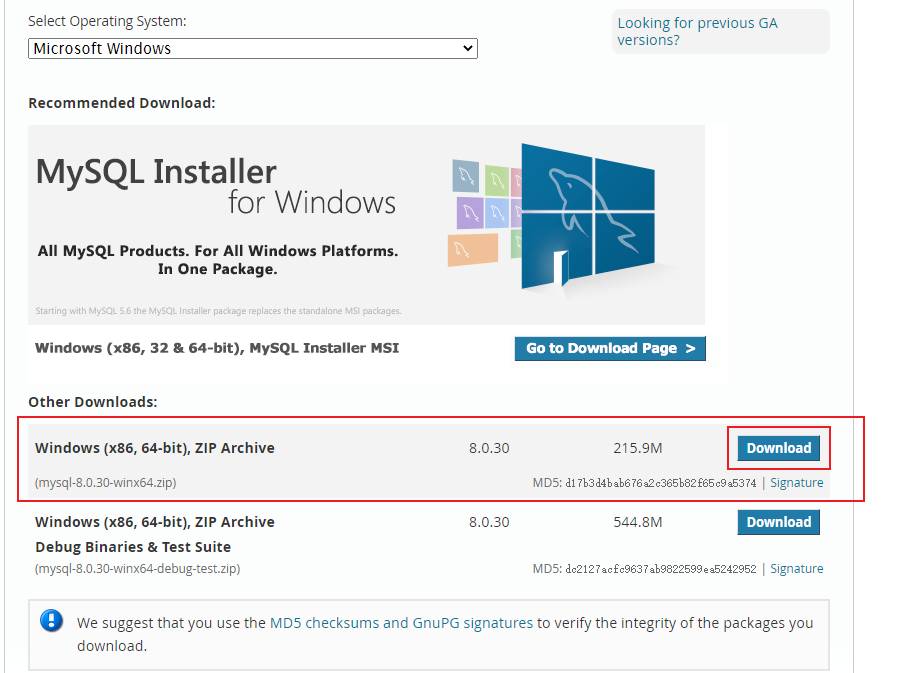Click the dropdown arrow beside Microsoft Windows
The height and width of the screenshot is (673, 907).
(467, 48)
